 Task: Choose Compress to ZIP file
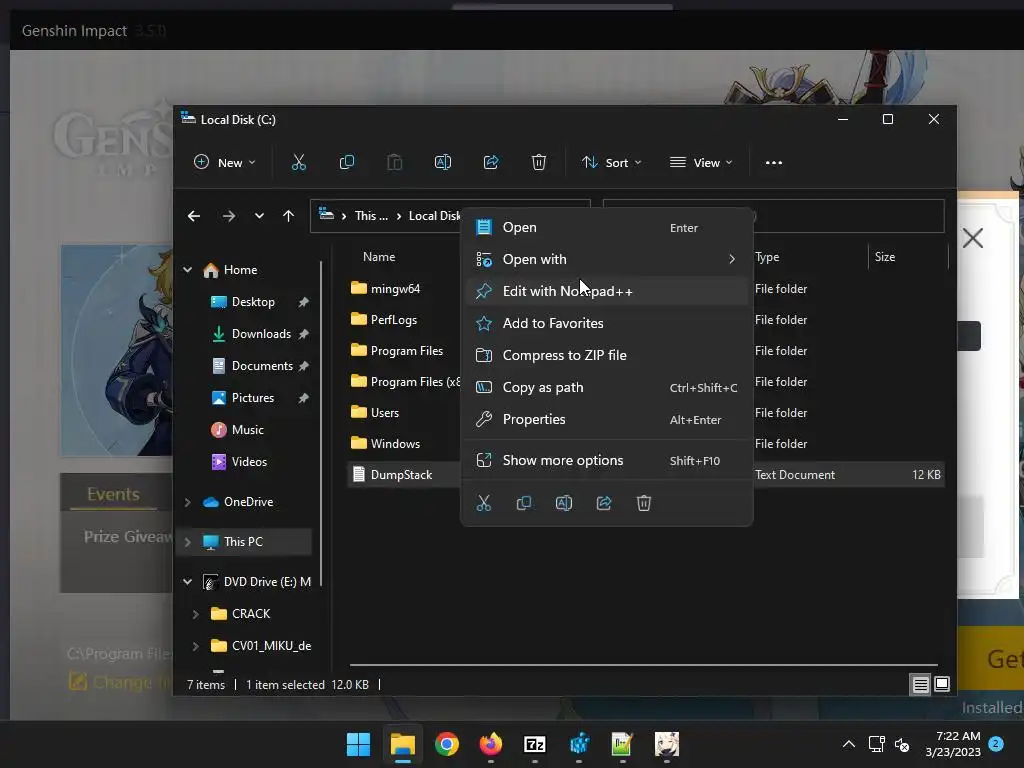607,355
